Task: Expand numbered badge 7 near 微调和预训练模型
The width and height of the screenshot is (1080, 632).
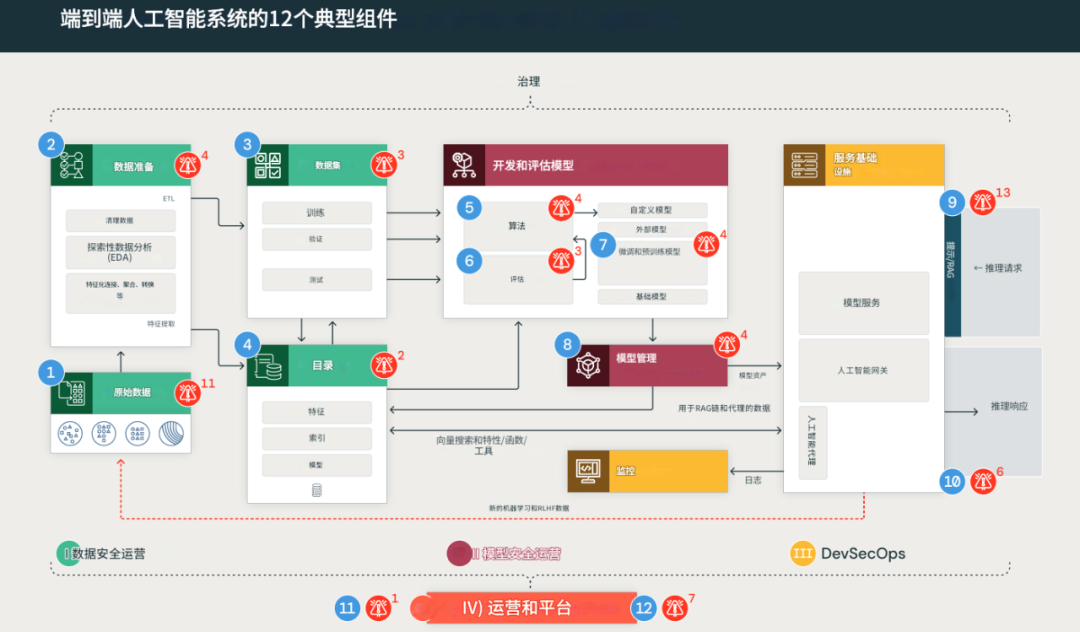Action: pos(601,244)
